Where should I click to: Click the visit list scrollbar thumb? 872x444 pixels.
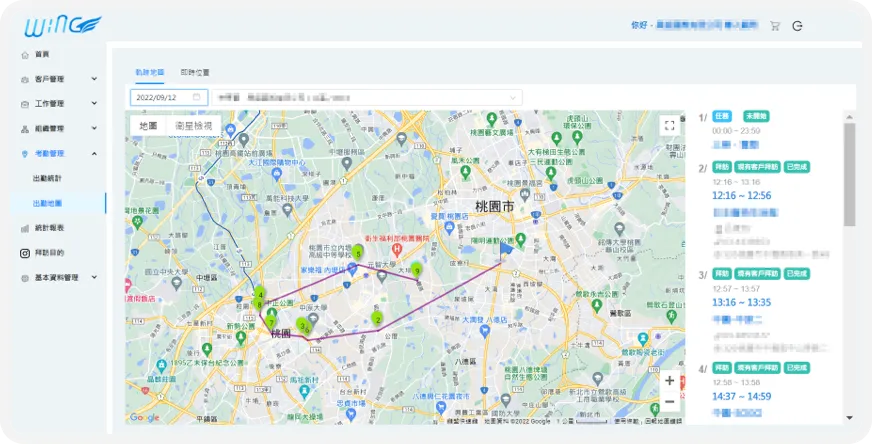[x=849, y=174]
